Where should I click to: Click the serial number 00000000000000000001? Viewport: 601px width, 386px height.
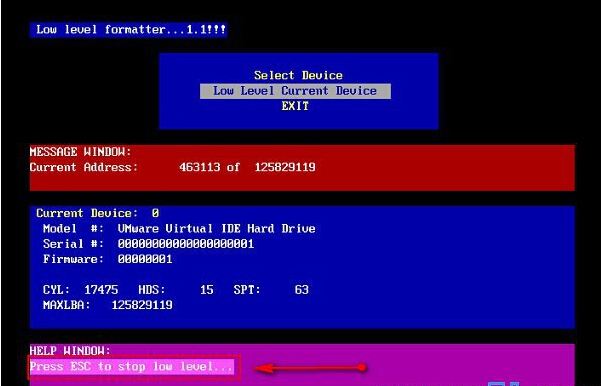click(186, 244)
